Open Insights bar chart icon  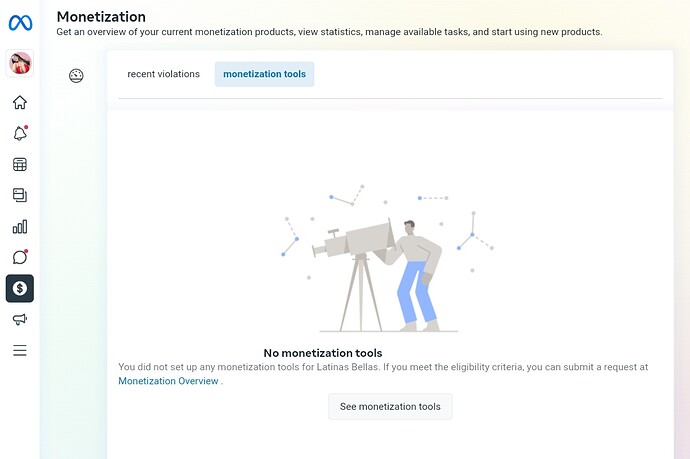coord(20,227)
